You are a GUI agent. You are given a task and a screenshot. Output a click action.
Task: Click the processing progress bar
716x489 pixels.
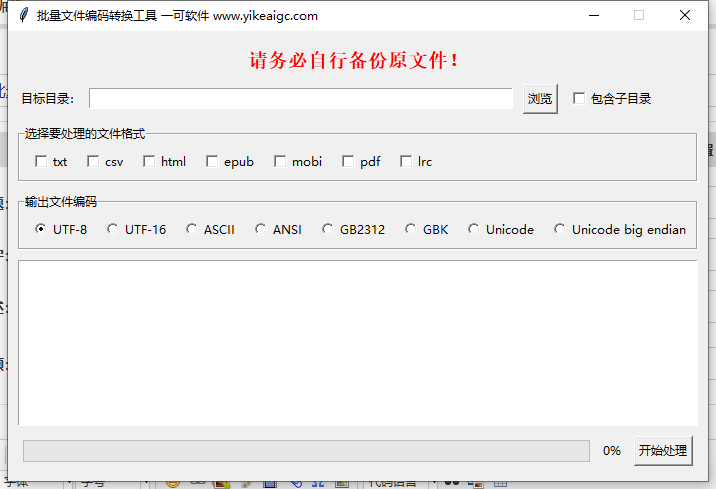[x=306, y=451]
